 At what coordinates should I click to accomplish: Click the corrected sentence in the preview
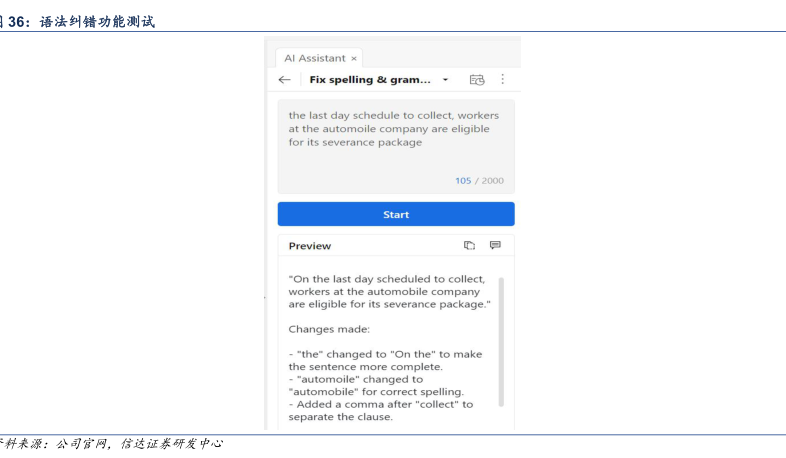(389, 291)
